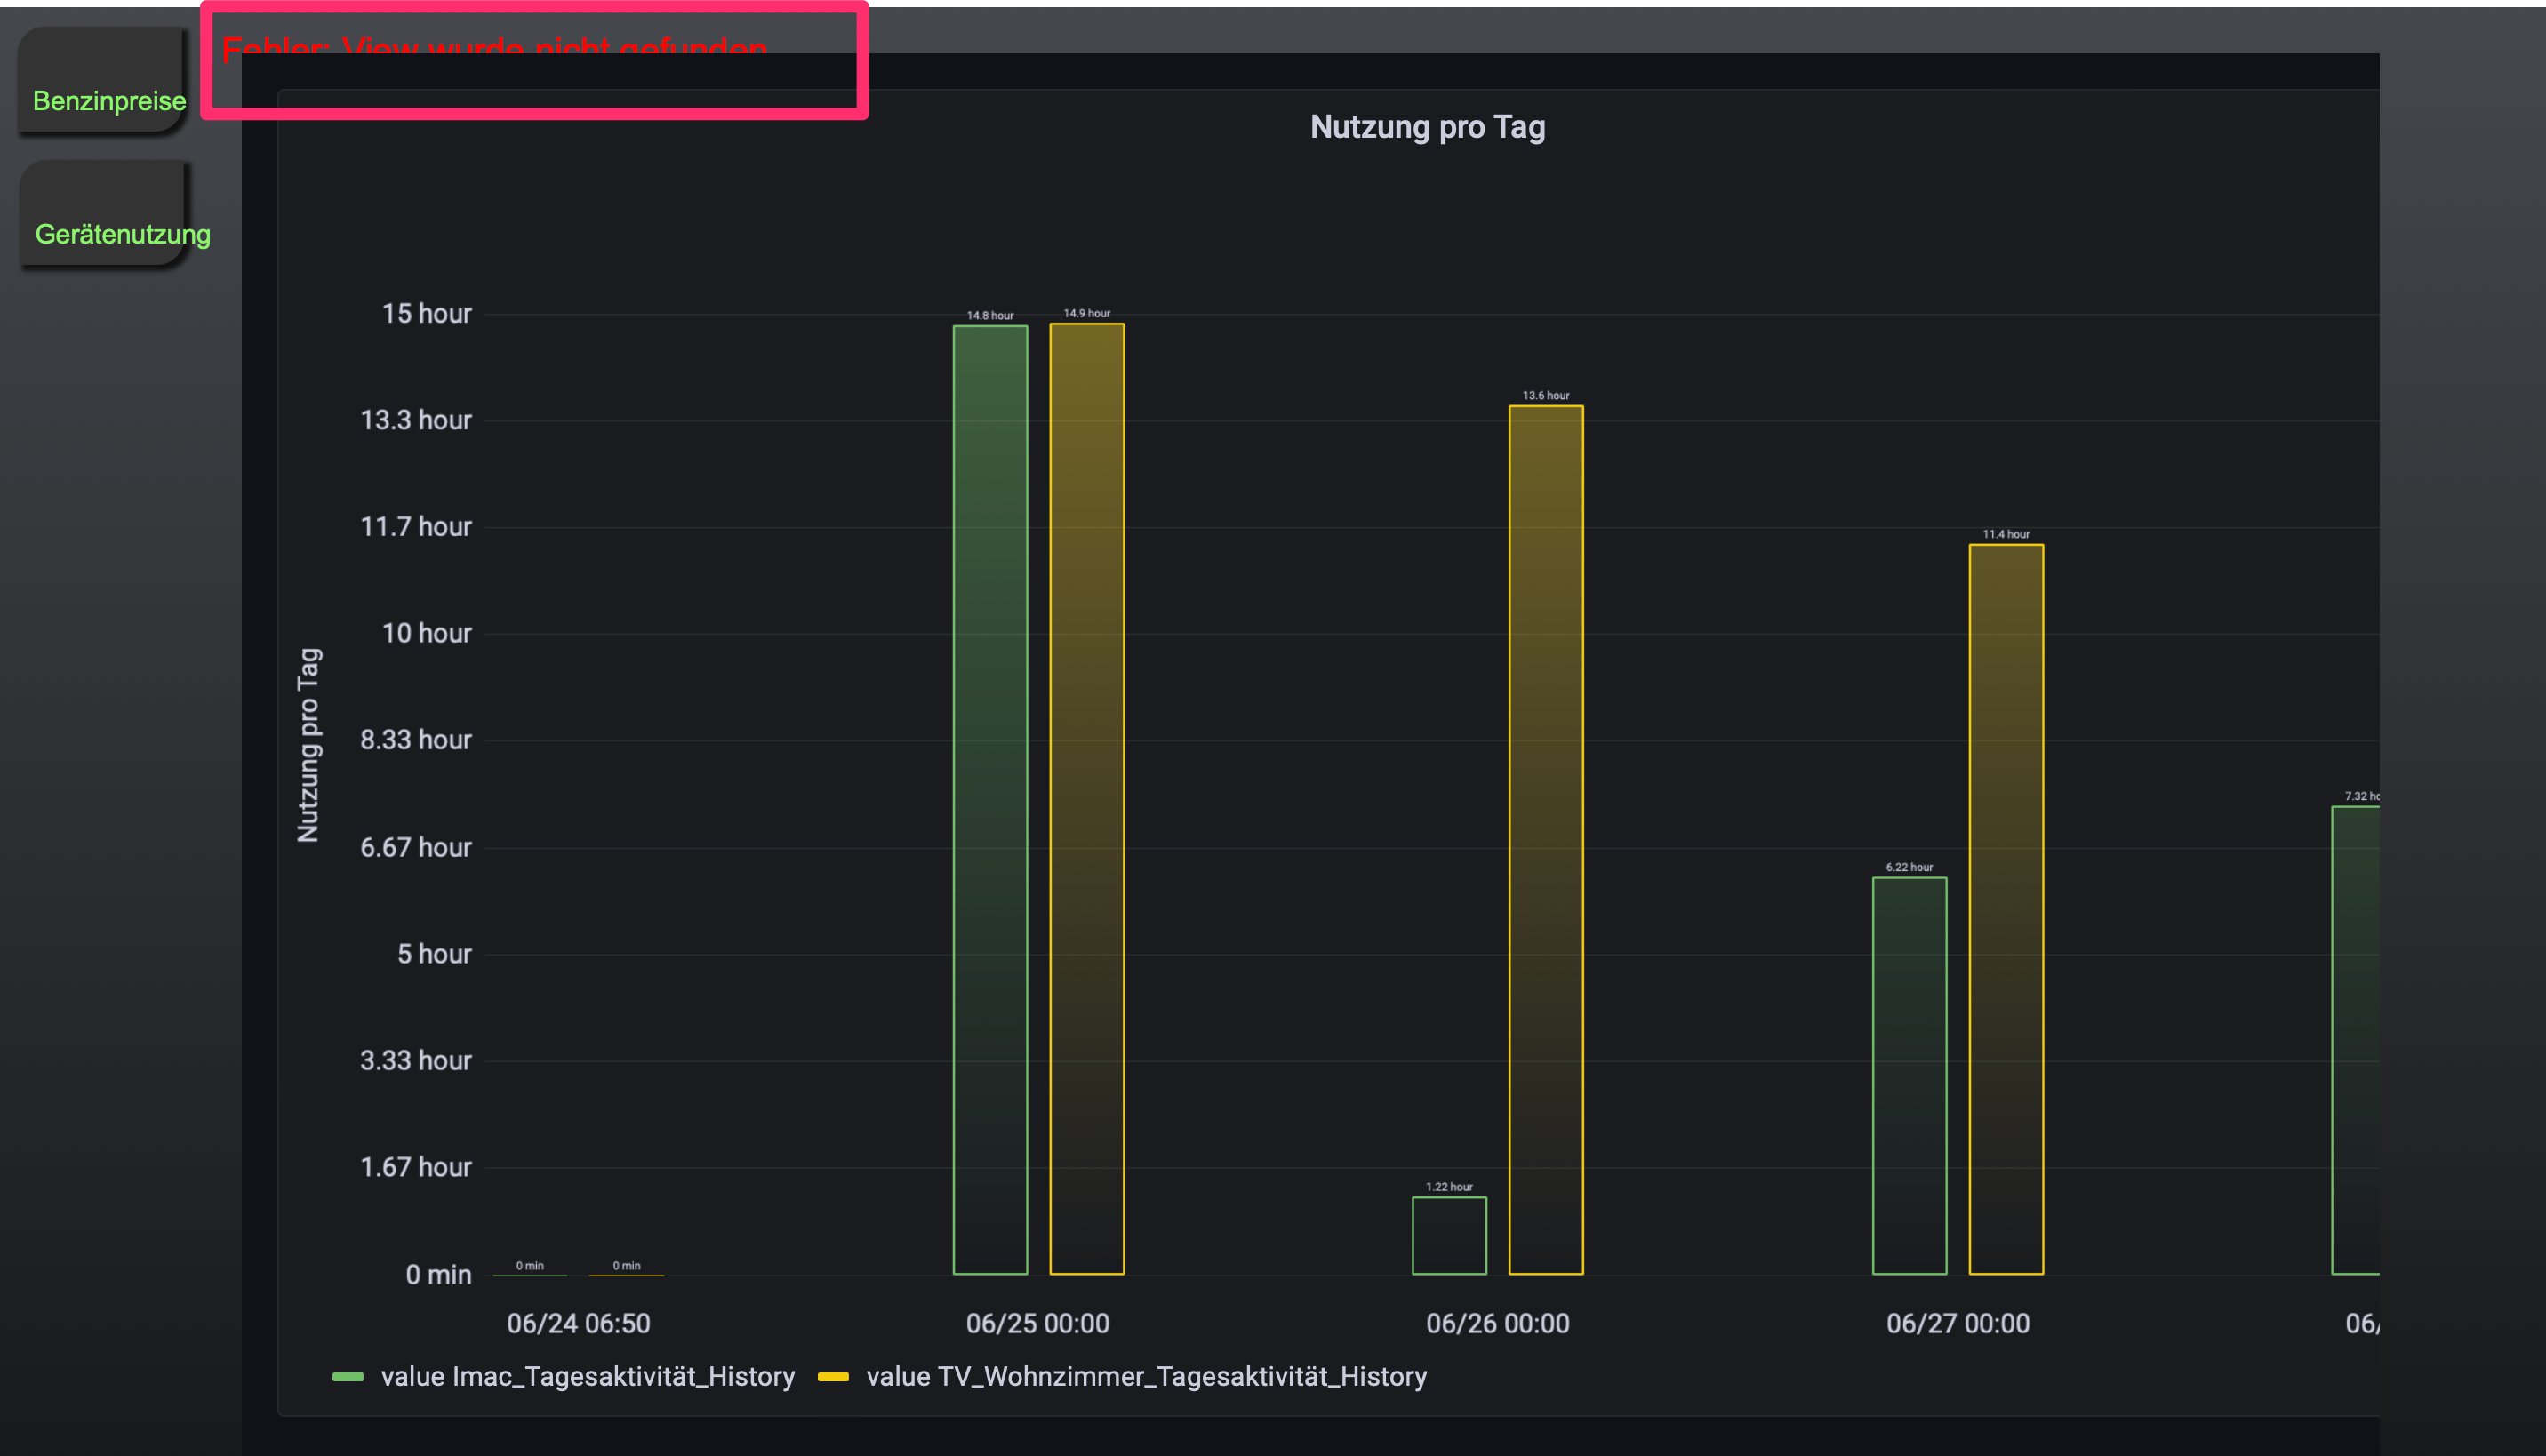
Task: Open the Nutzung pro Tag panel title menu
Action: point(1426,127)
